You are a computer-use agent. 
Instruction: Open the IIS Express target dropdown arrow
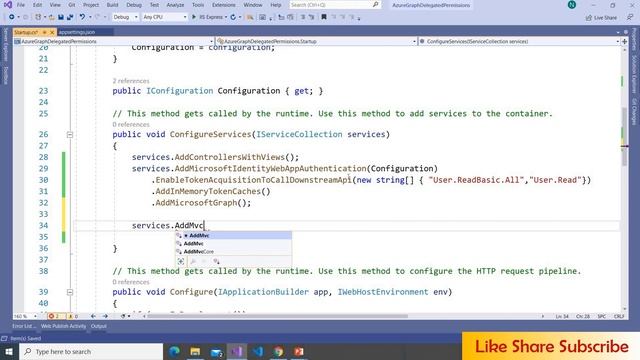click(x=226, y=17)
